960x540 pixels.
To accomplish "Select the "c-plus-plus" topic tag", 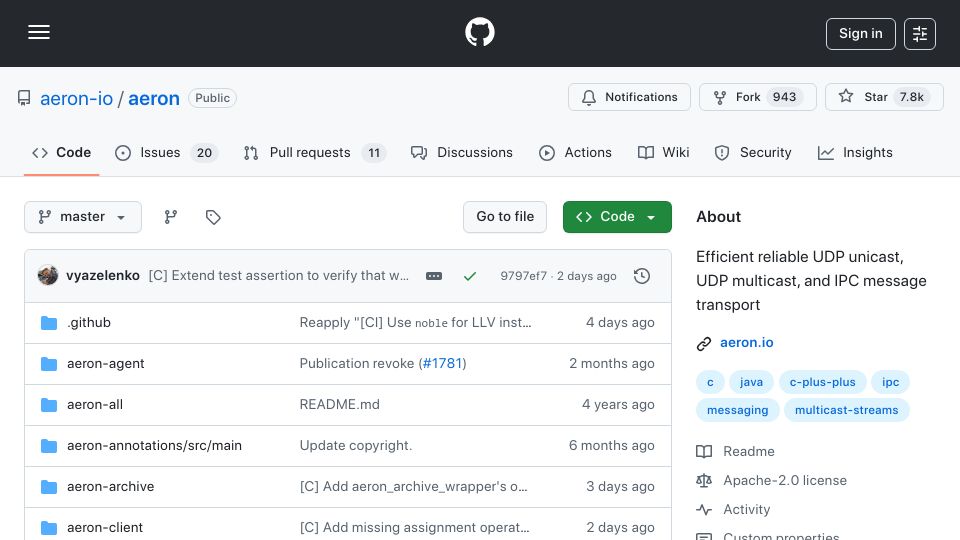I will [x=822, y=382].
